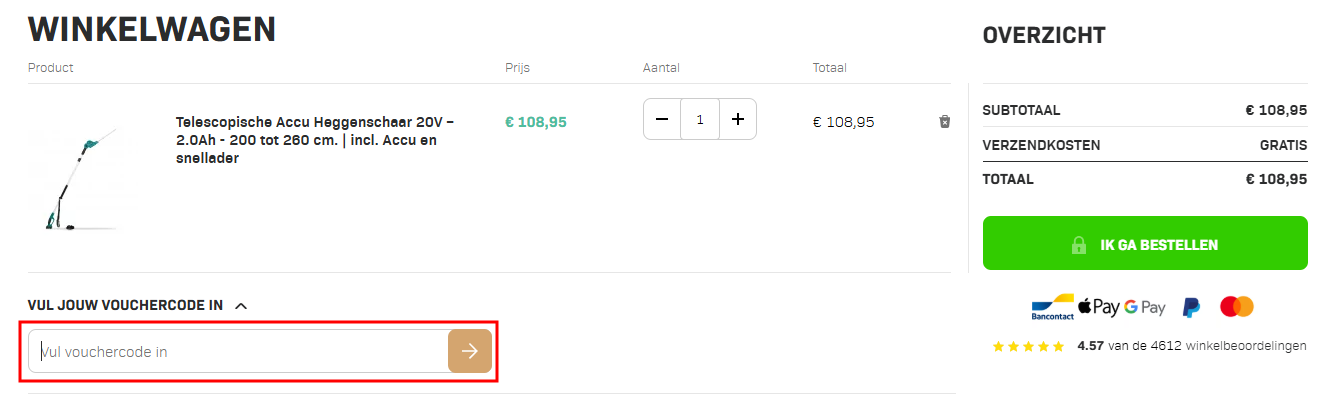Click the Mastercard logo
Image resolution: width=1343 pixels, height=419 pixels.
point(1237,306)
